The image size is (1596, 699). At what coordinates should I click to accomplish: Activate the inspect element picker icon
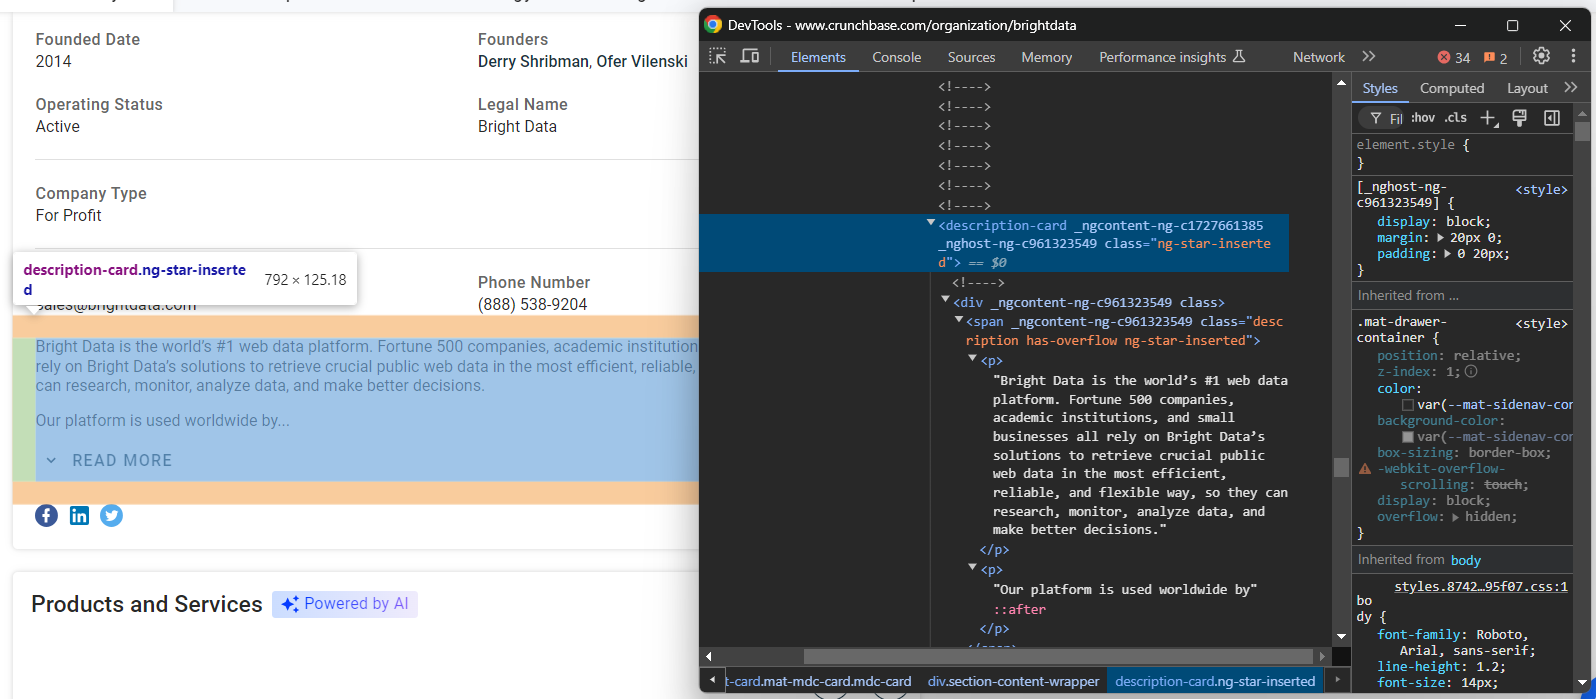717,56
